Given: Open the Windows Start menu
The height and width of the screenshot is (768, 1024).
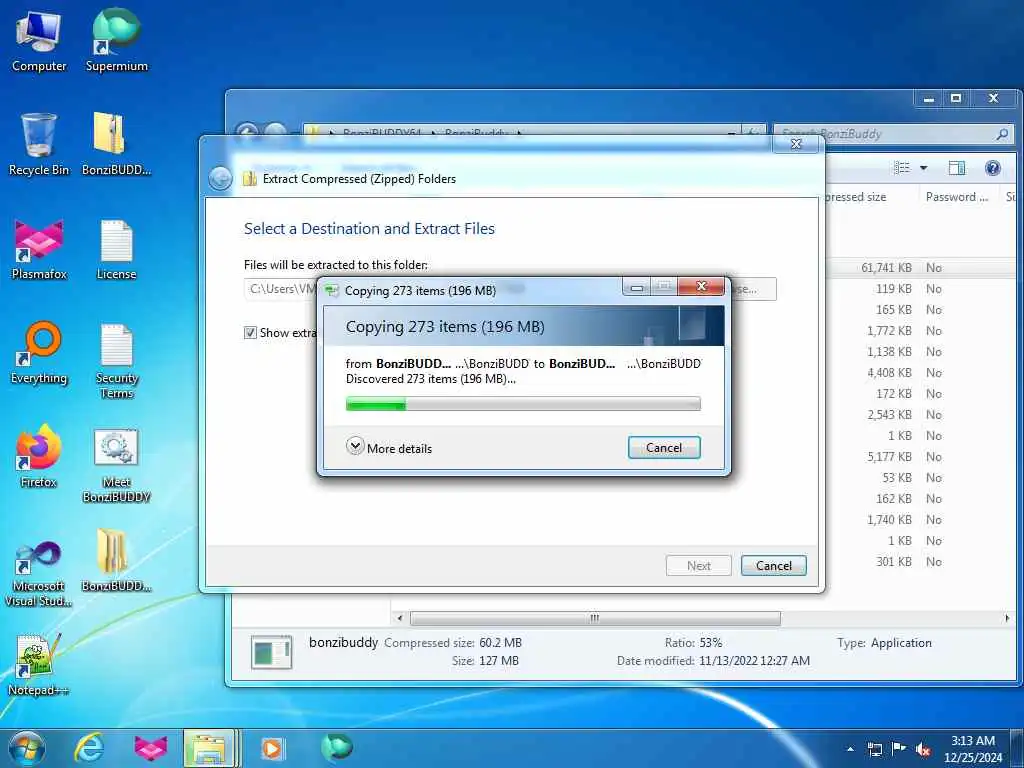Looking at the screenshot, I should 26,748.
